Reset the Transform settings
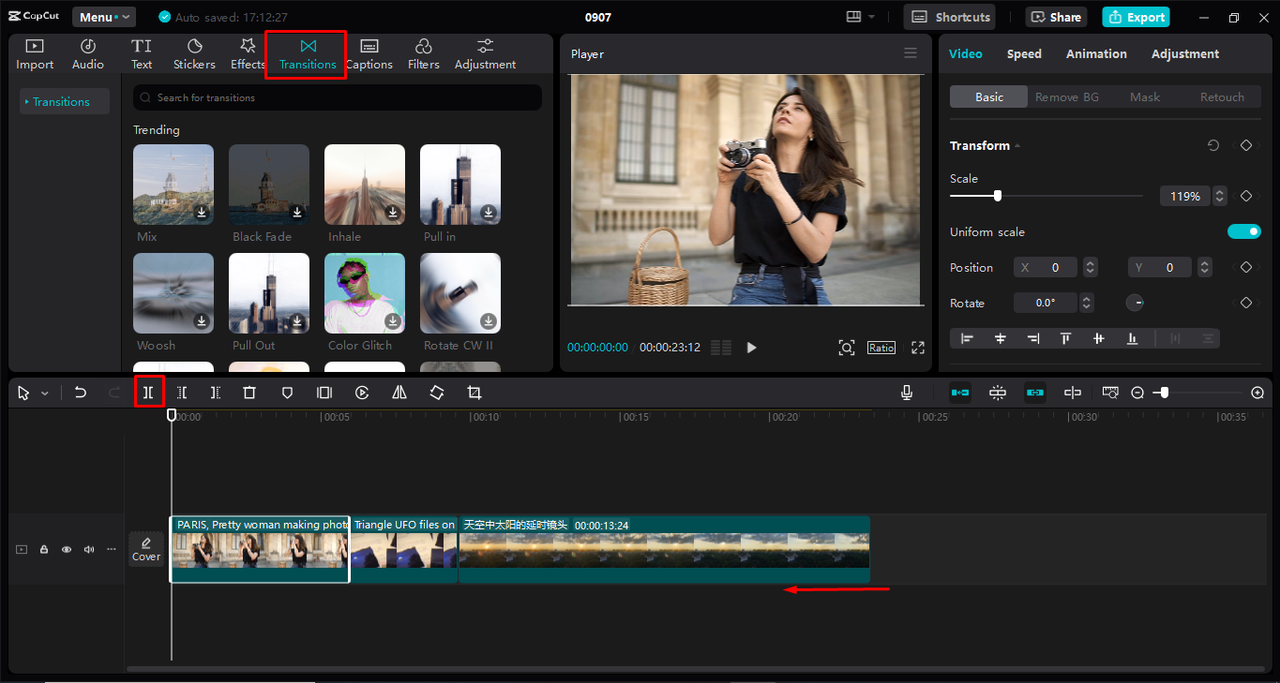Viewport: 1280px width, 683px height. click(x=1213, y=145)
